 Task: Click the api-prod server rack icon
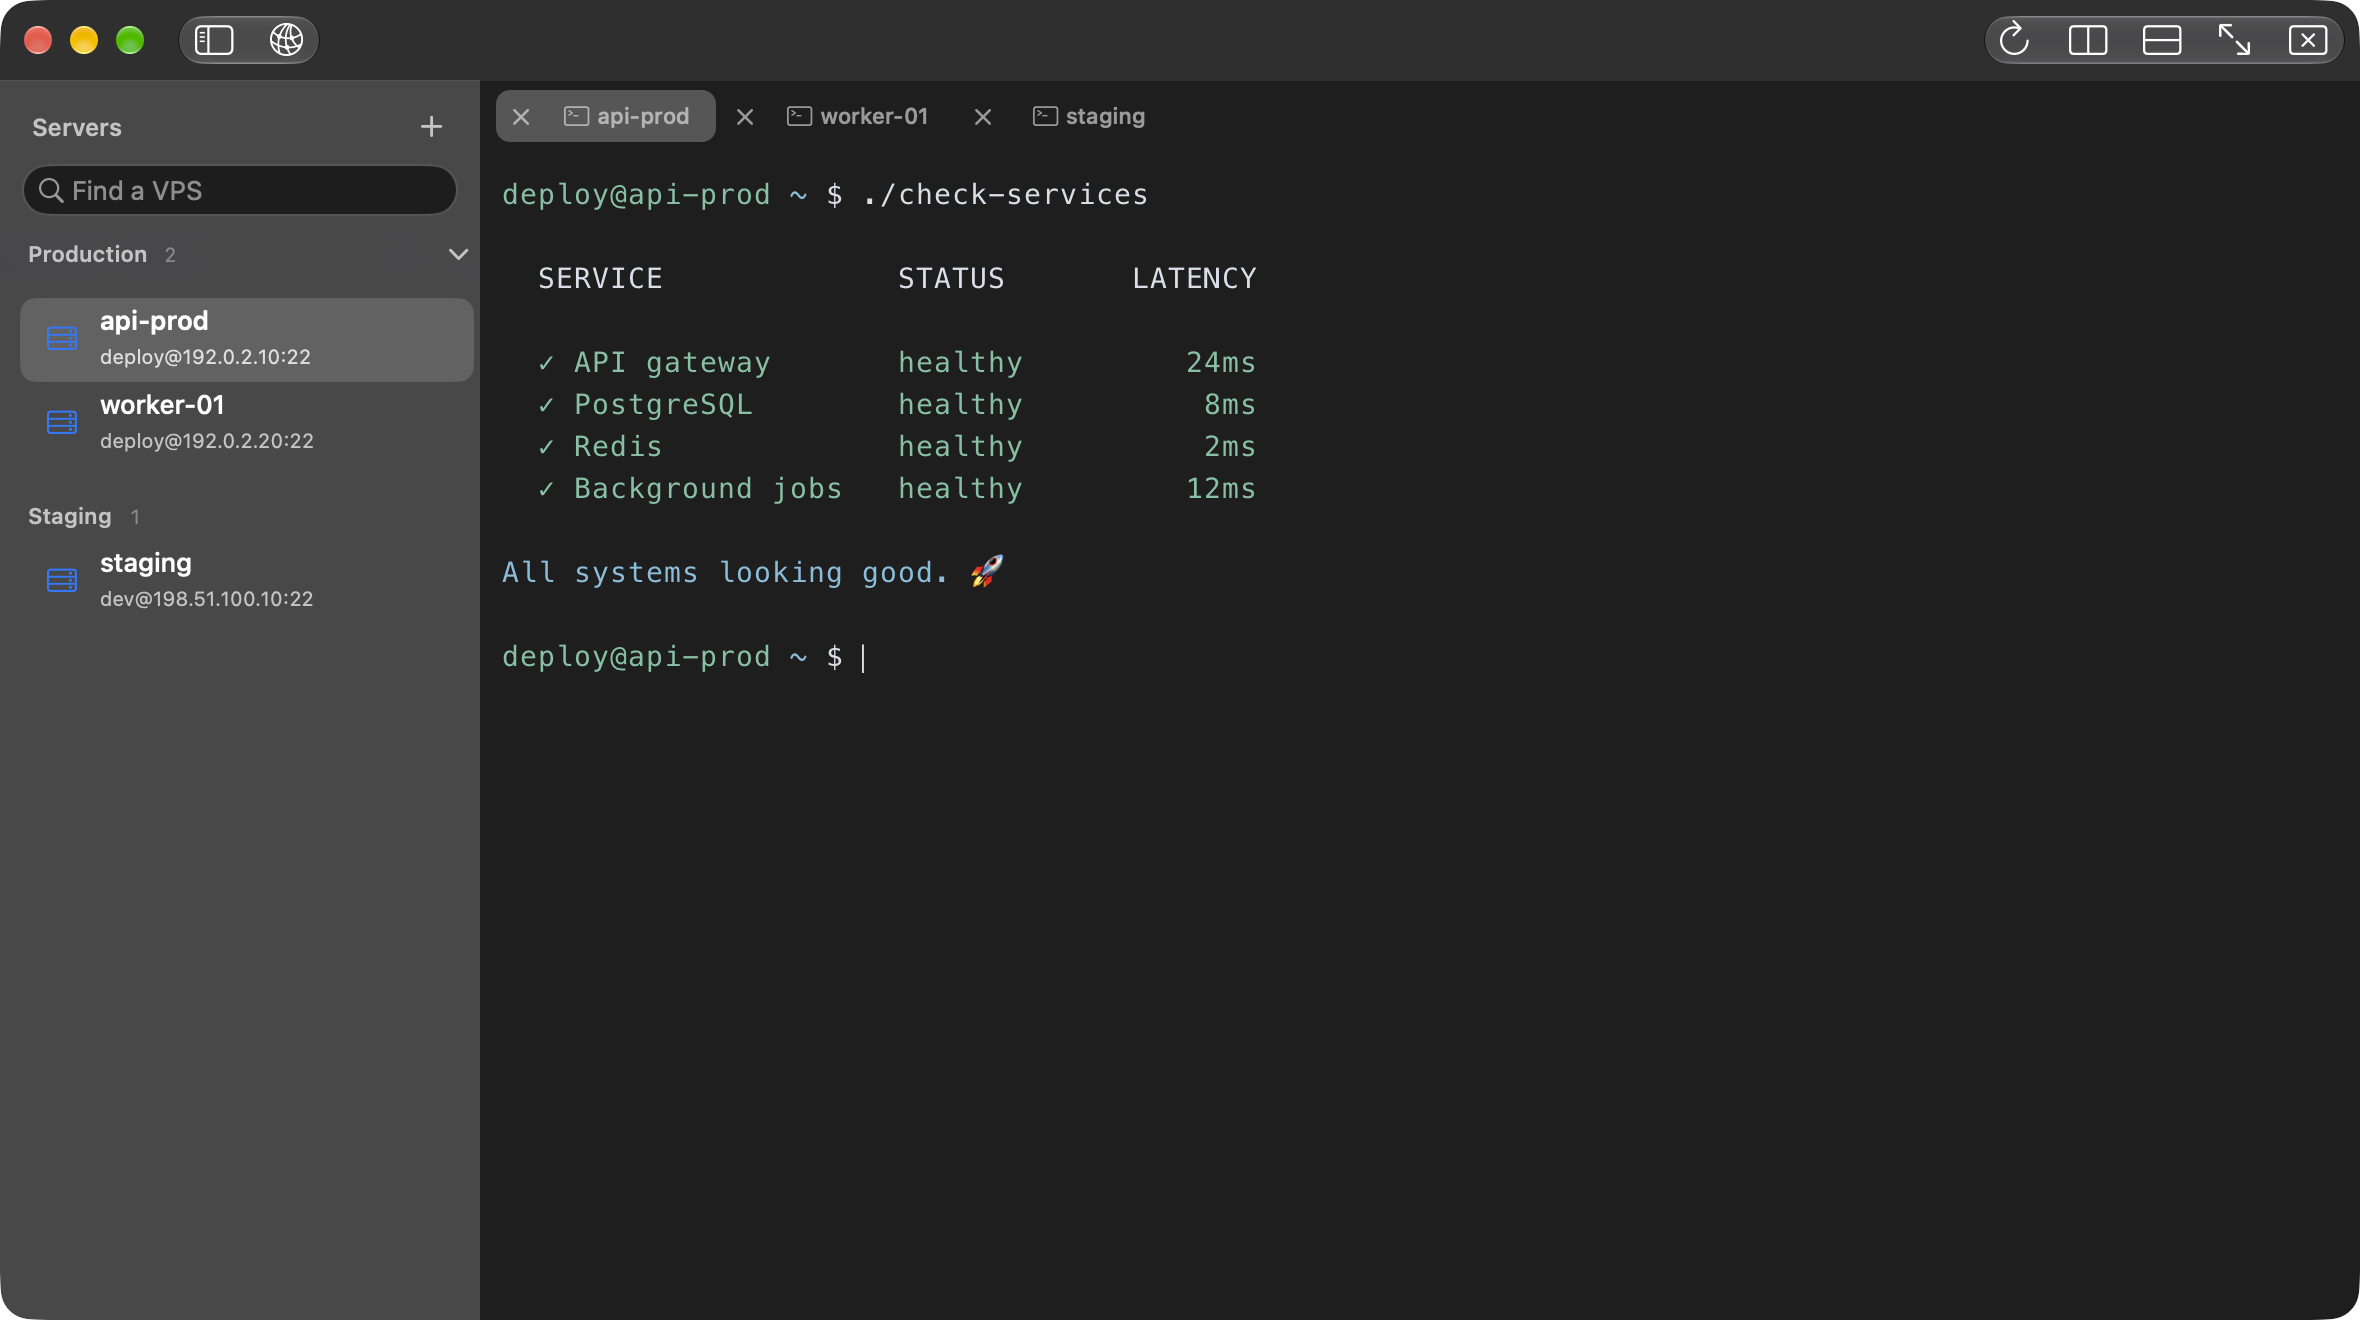click(62, 338)
